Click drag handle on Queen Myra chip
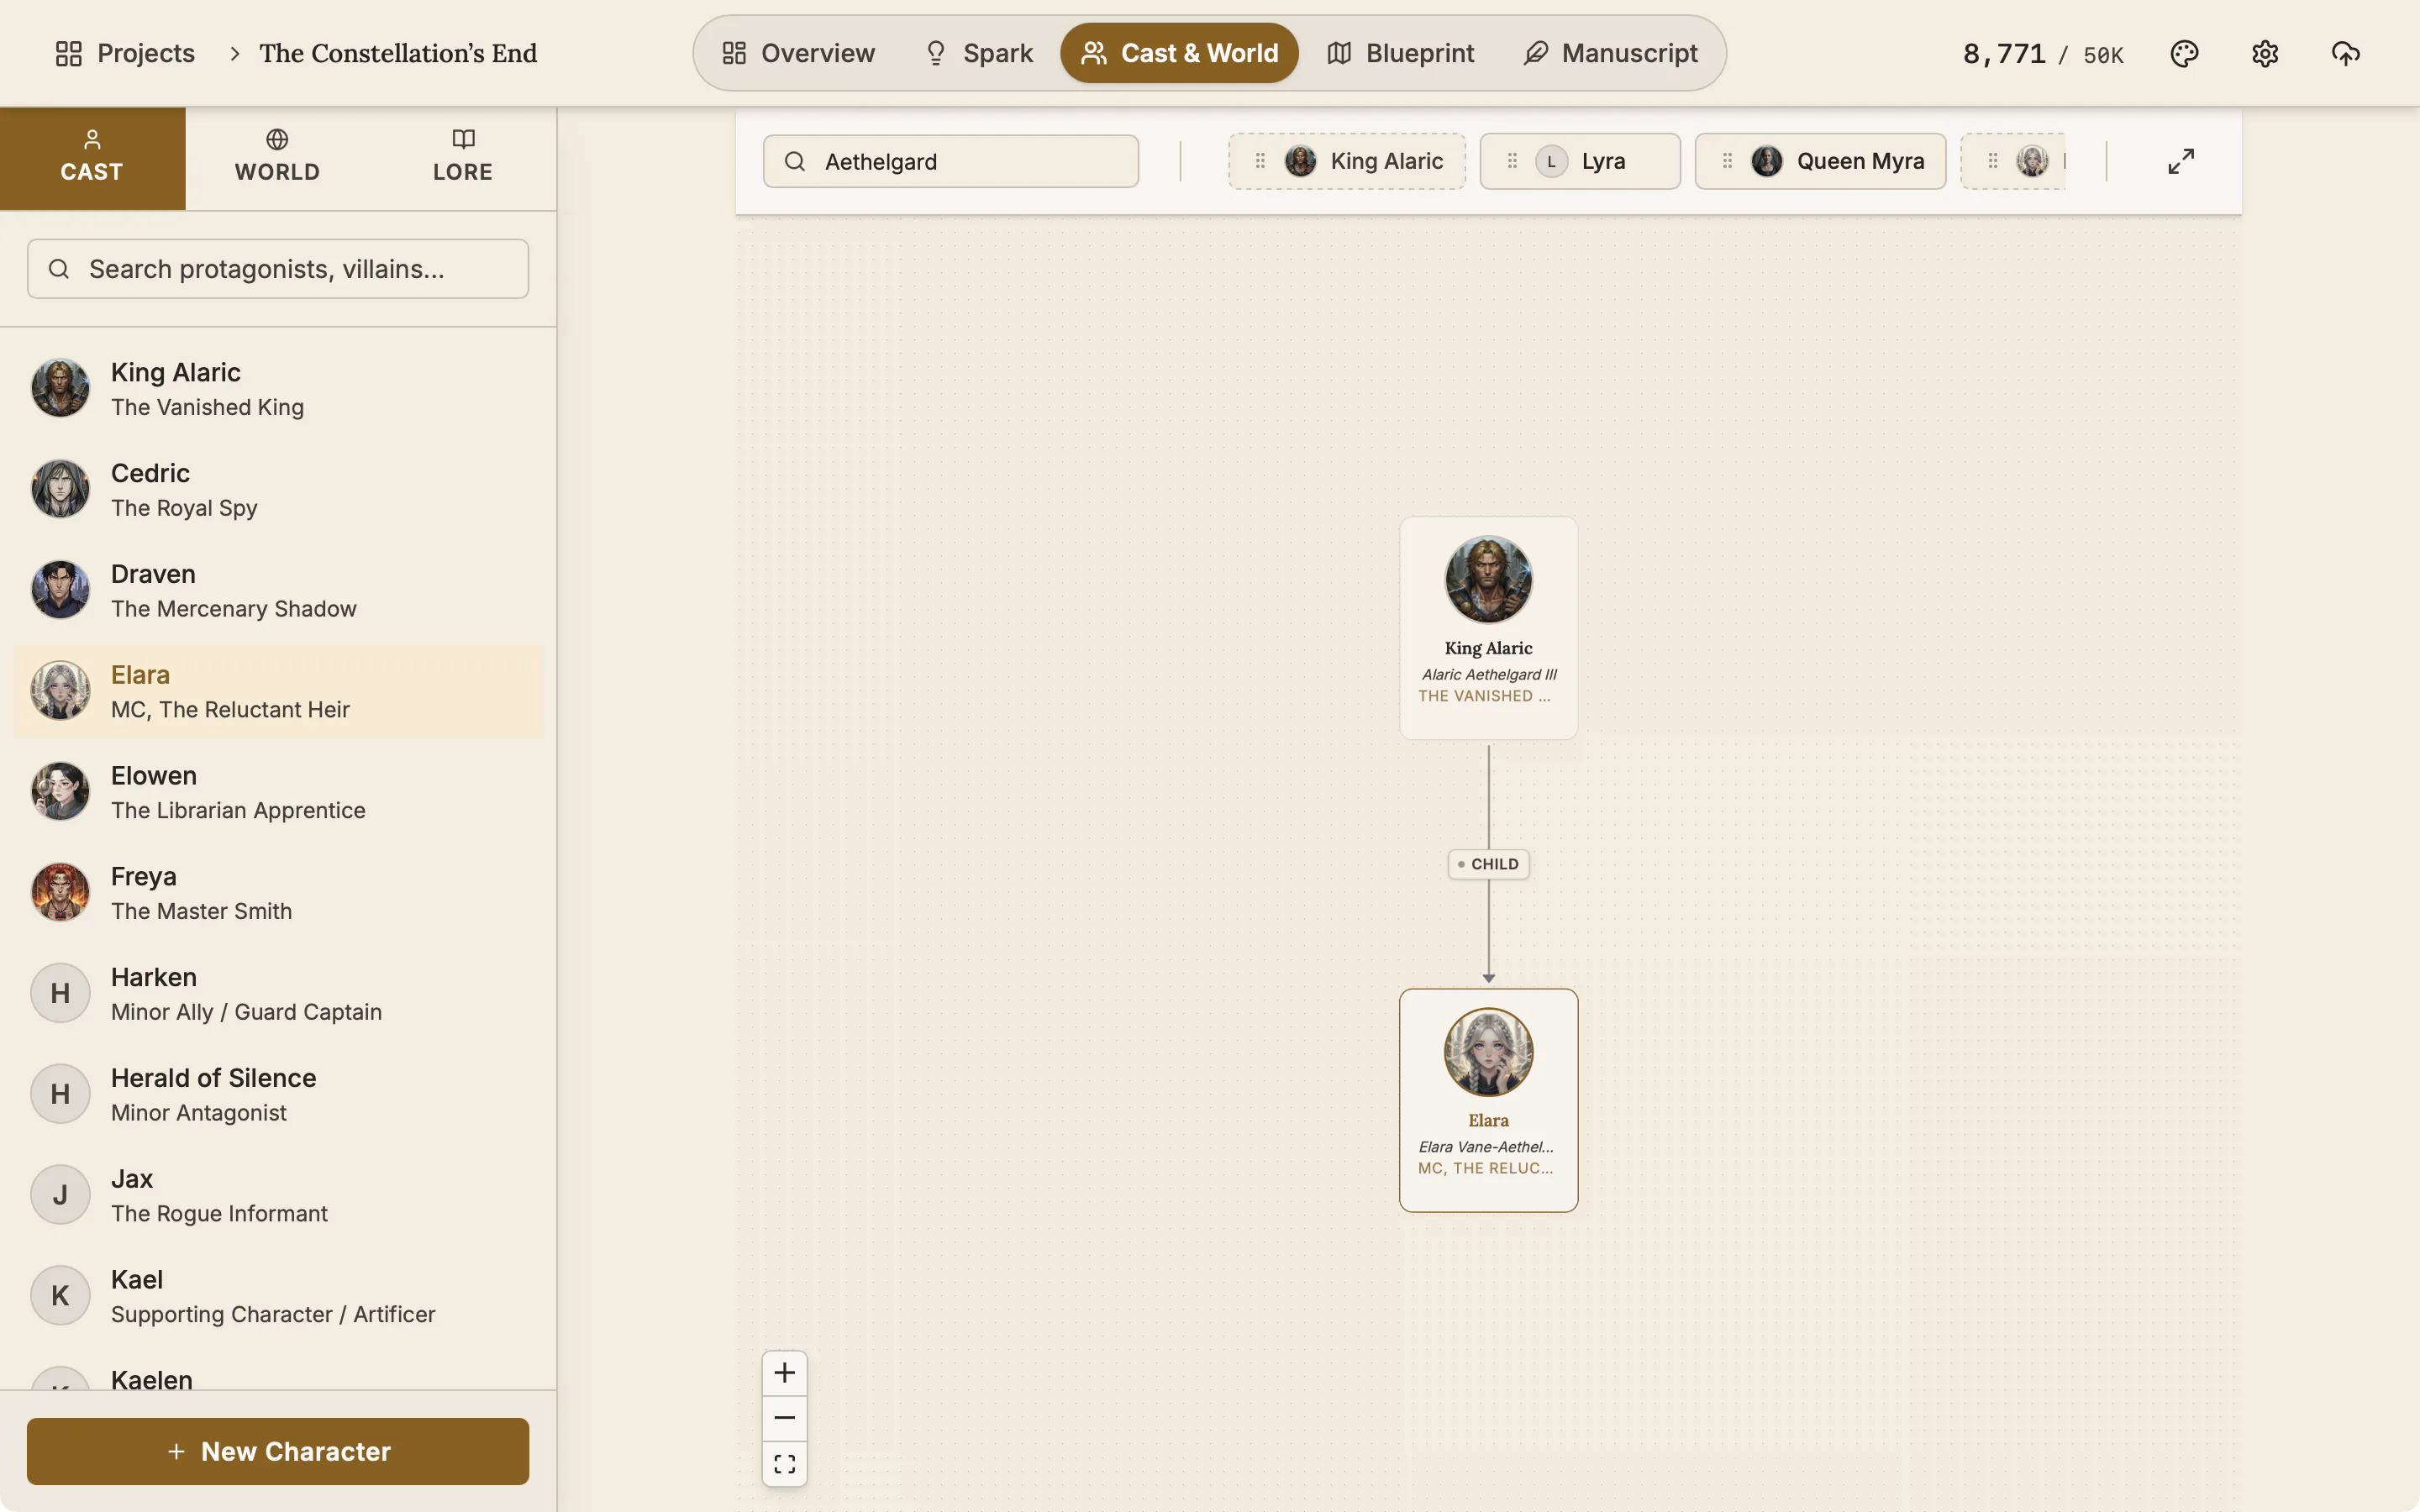Image resolution: width=2420 pixels, height=1512 pixels. point(1727,161)
